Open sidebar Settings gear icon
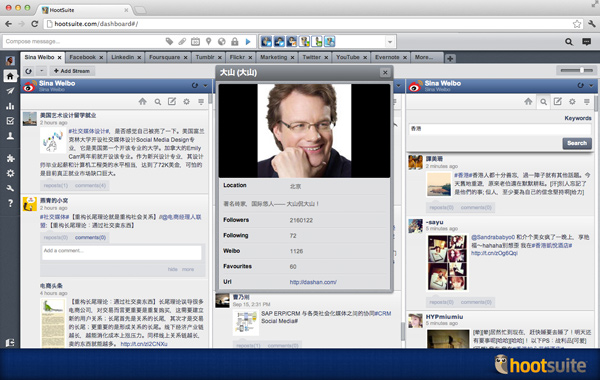This screenshot has height=380, width=600. [x=10, y=173]
